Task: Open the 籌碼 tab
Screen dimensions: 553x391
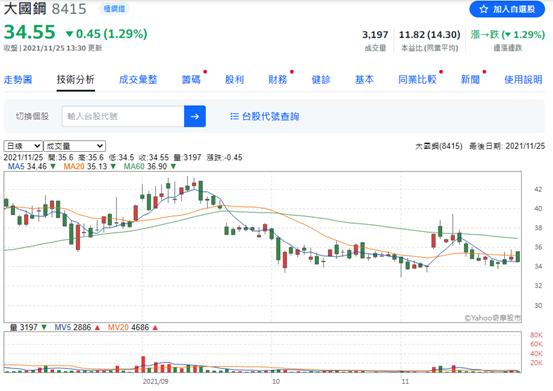Action: coord(191,79)
